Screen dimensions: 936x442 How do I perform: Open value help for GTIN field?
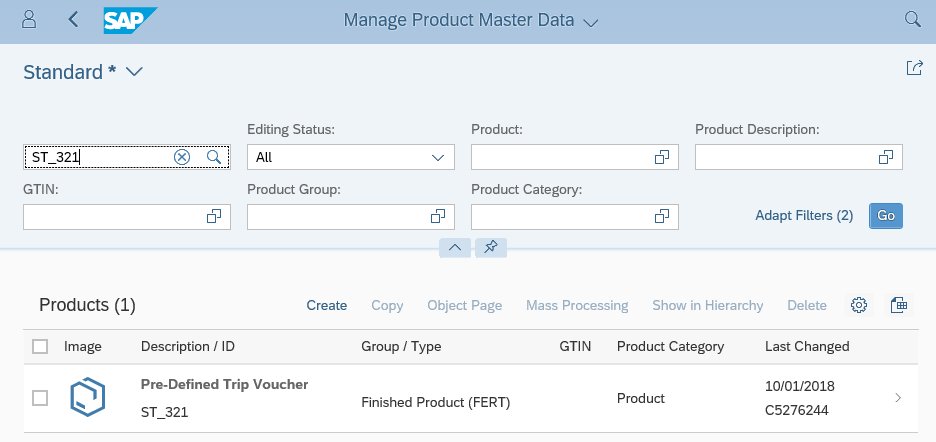(214, 217)
